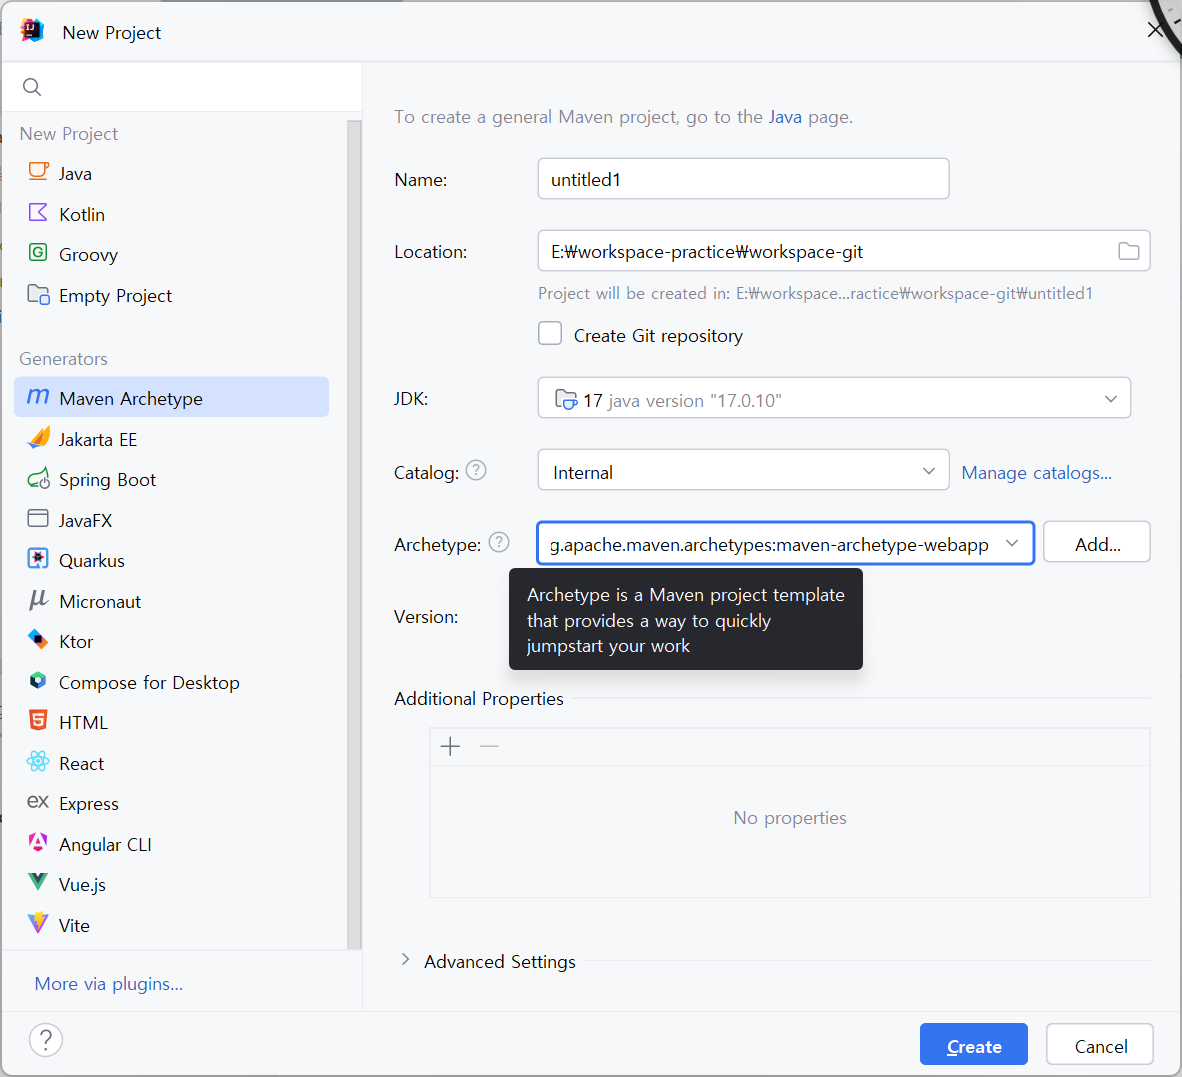Open the Catalog Internal dropdown

743,470
